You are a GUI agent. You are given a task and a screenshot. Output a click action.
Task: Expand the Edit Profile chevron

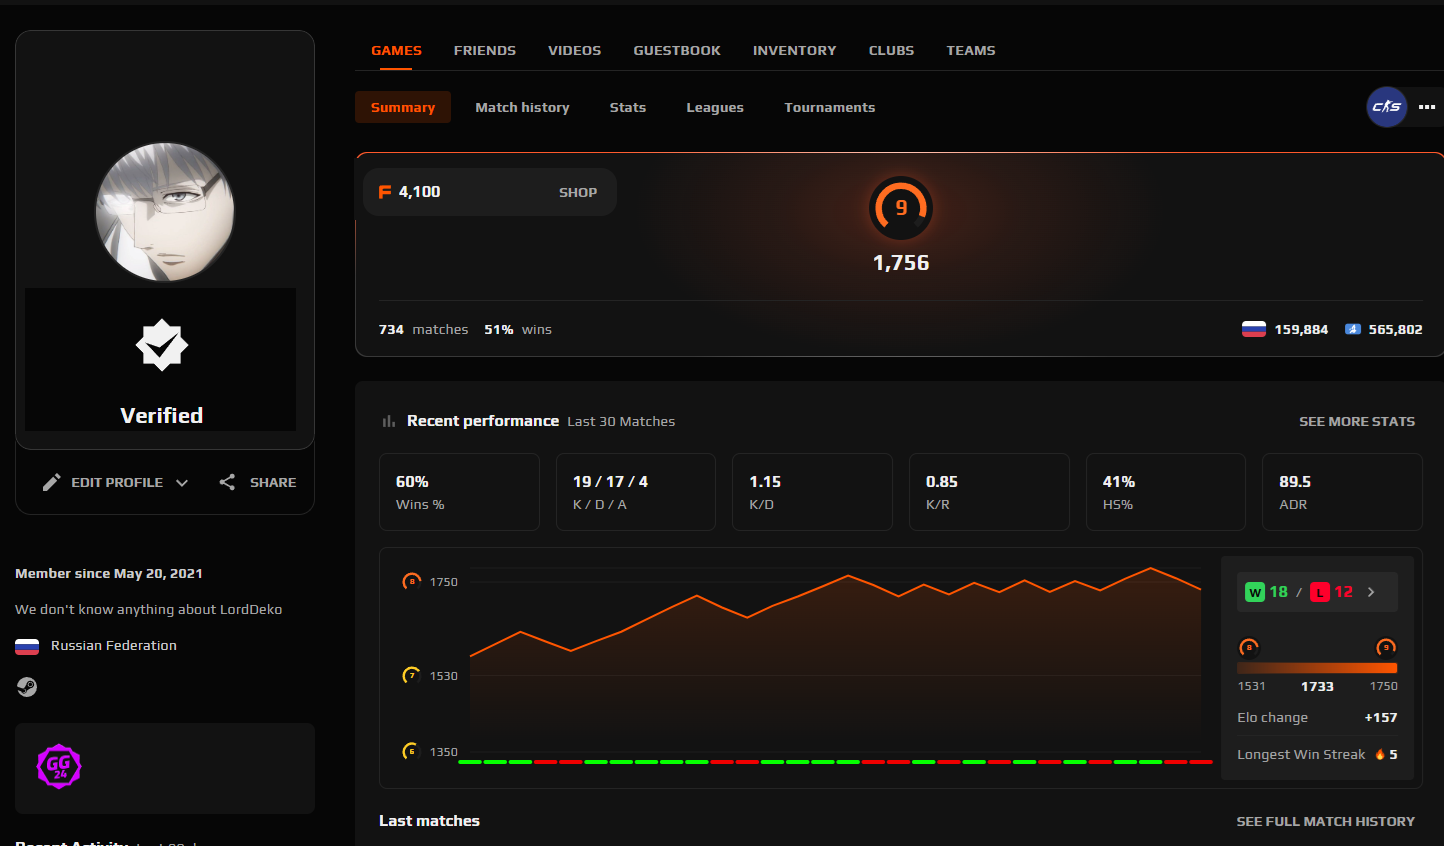(182, 482)
